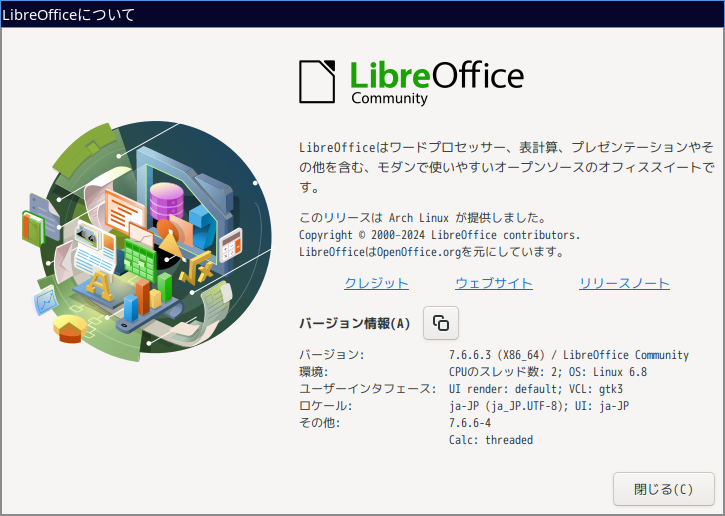The width and height of the screenshot is (725, 516).
Task: Click the text 7.6.6-4
Action: coord(470,423)
